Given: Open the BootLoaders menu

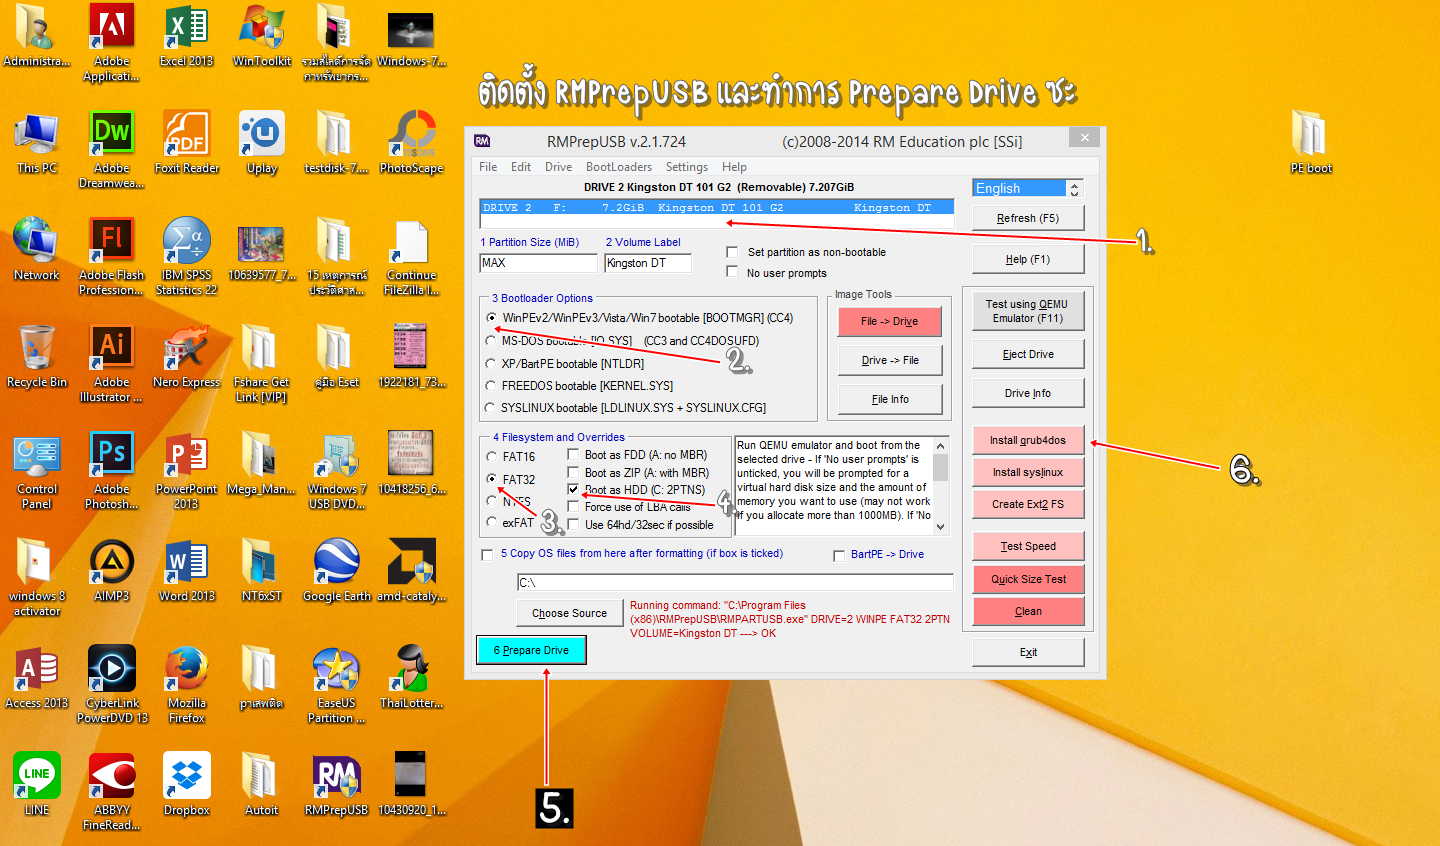Looking at the screenshot, I should coord(619,167).
